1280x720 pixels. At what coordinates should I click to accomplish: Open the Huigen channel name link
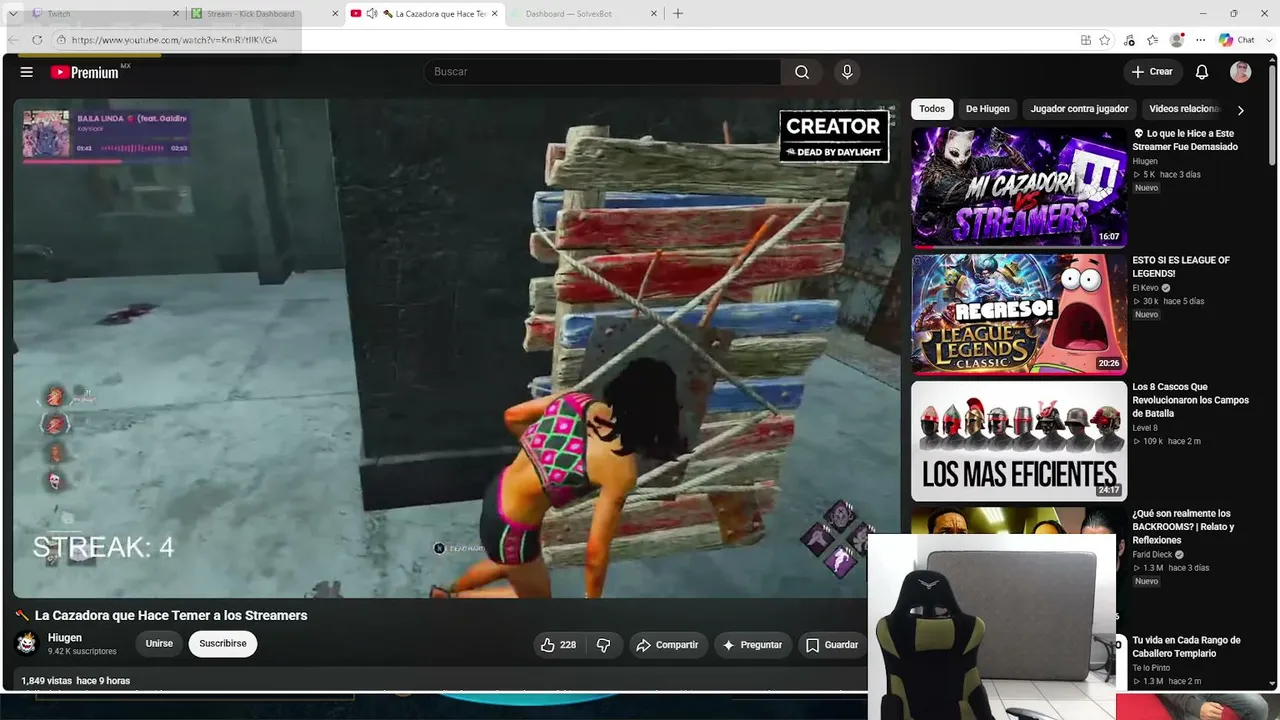point(65,638)
